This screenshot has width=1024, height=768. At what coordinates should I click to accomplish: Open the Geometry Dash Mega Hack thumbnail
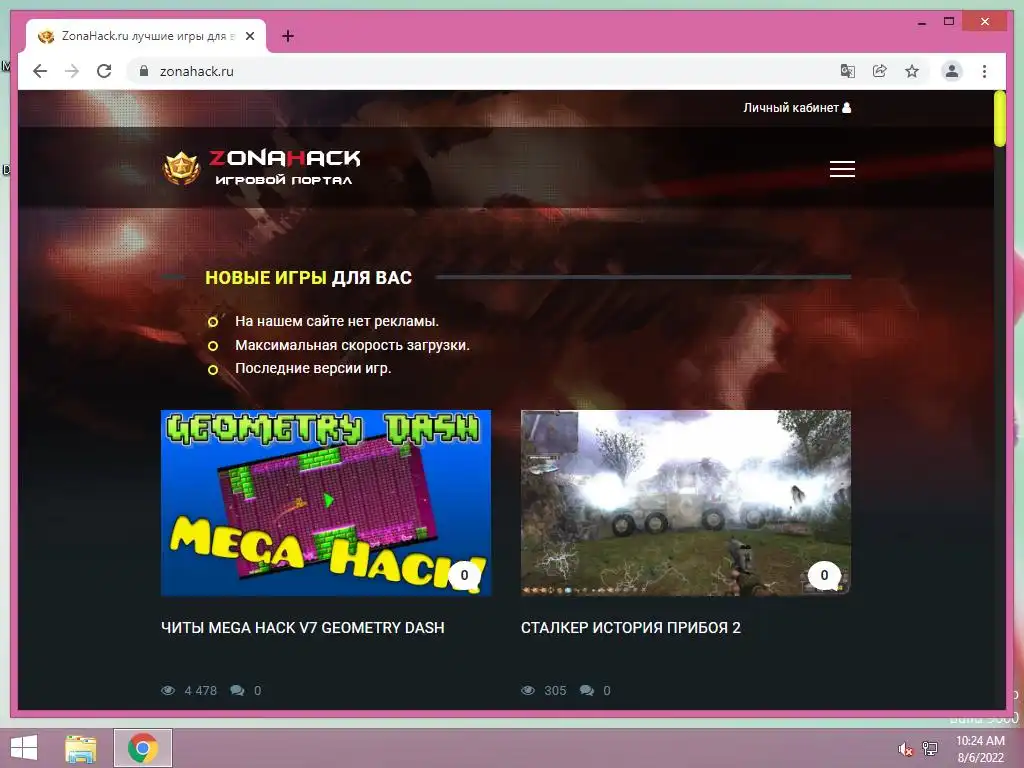coord(326,503)
